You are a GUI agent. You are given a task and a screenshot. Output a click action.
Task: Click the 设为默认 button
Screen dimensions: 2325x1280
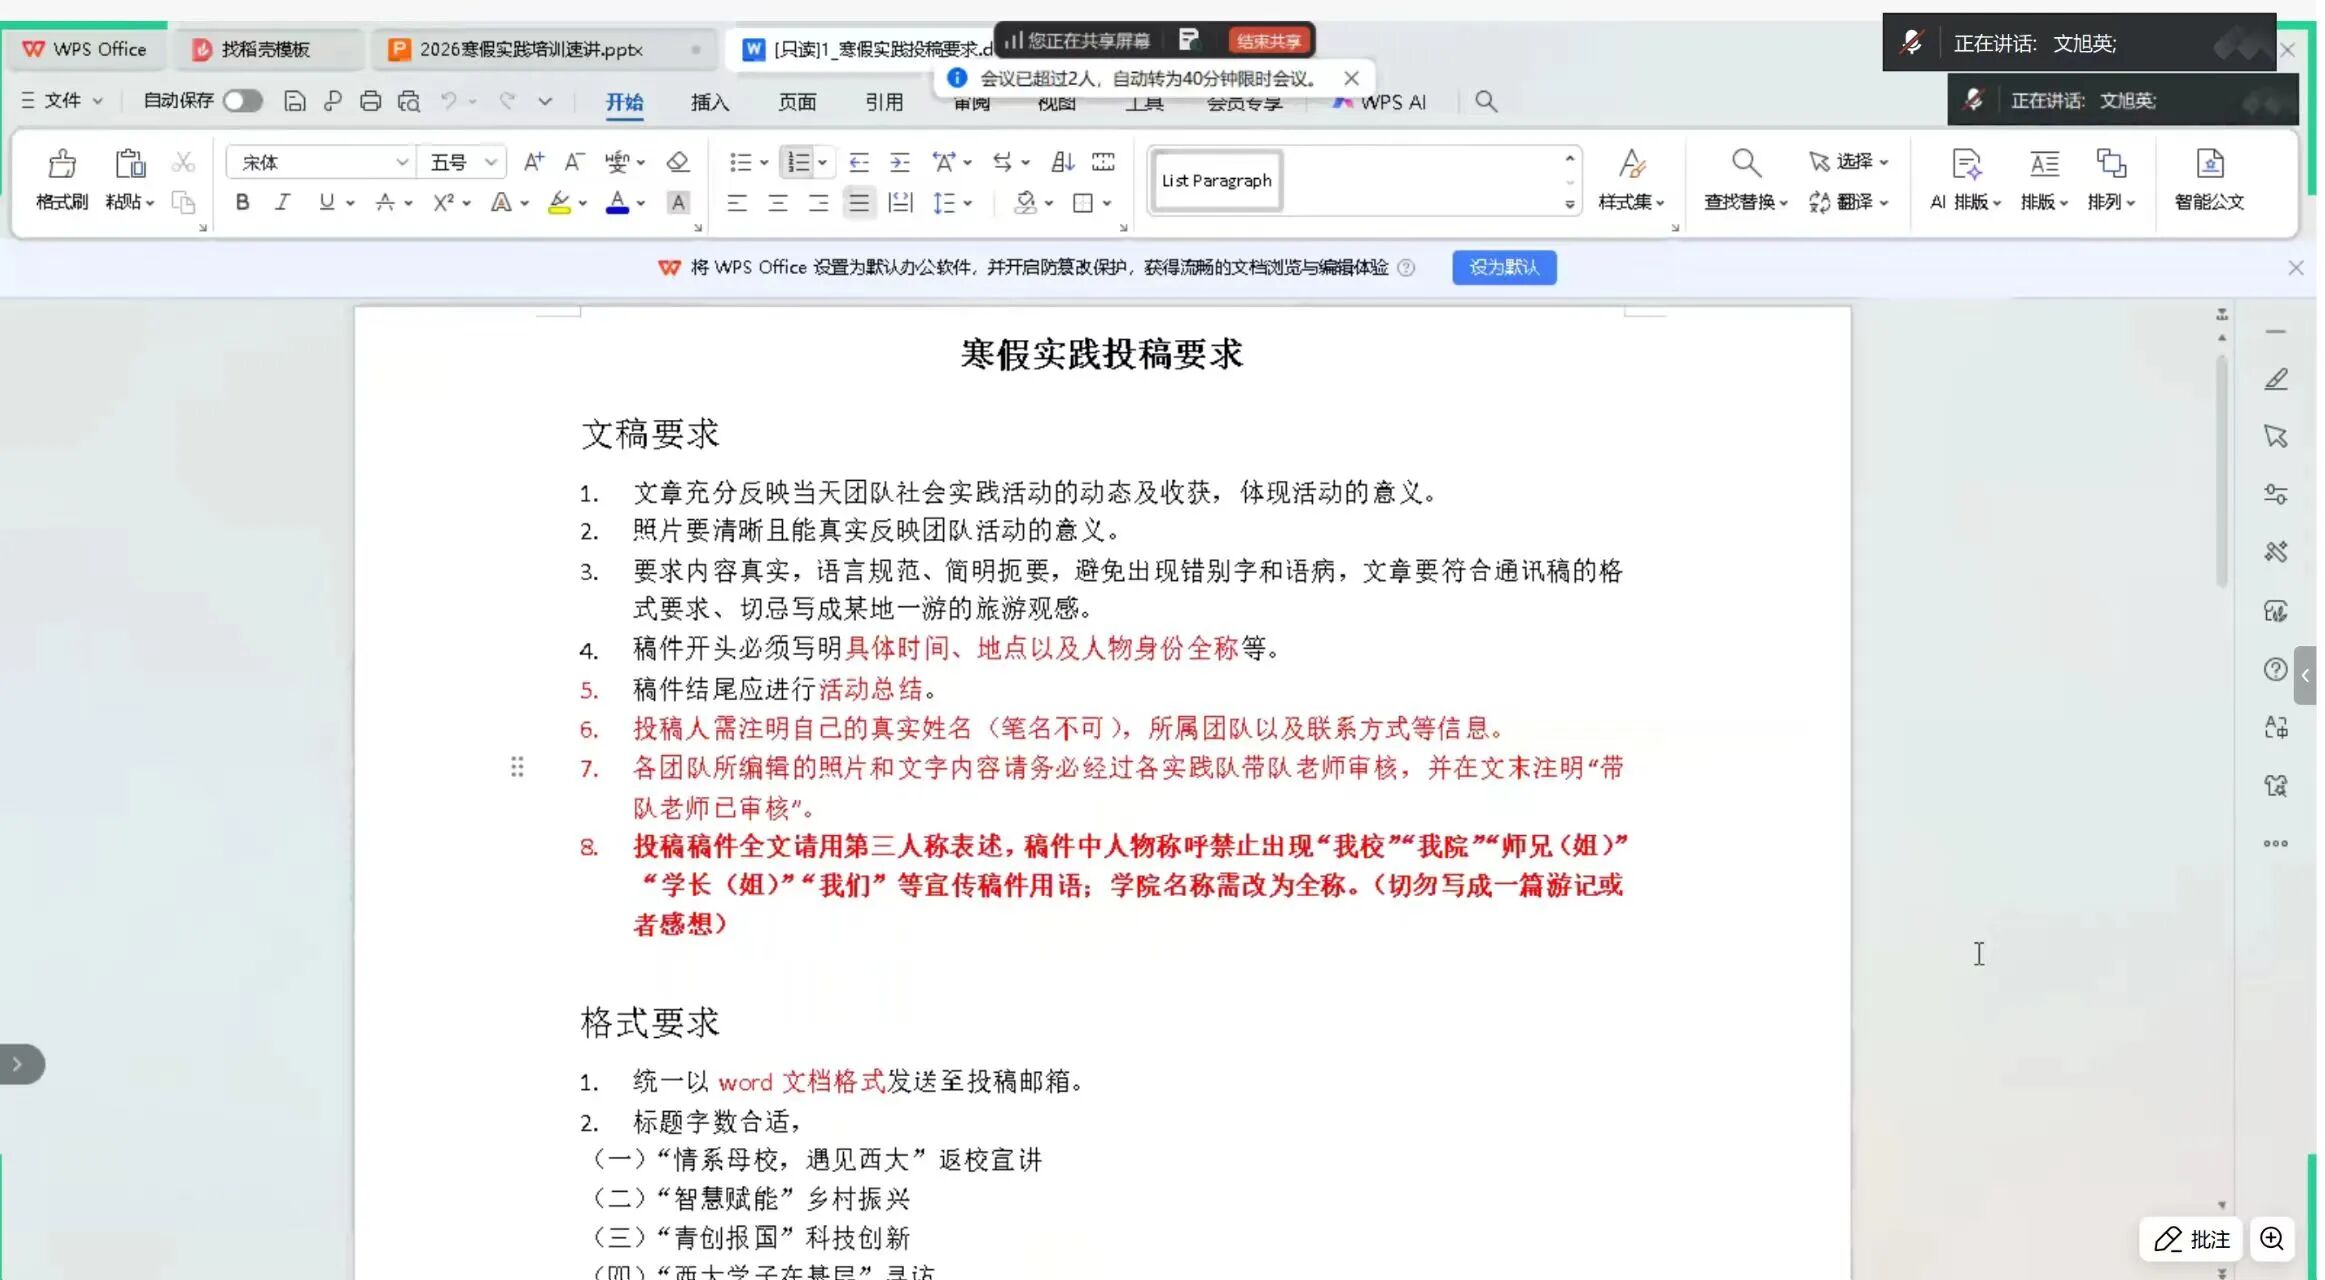pos(1503,267)
